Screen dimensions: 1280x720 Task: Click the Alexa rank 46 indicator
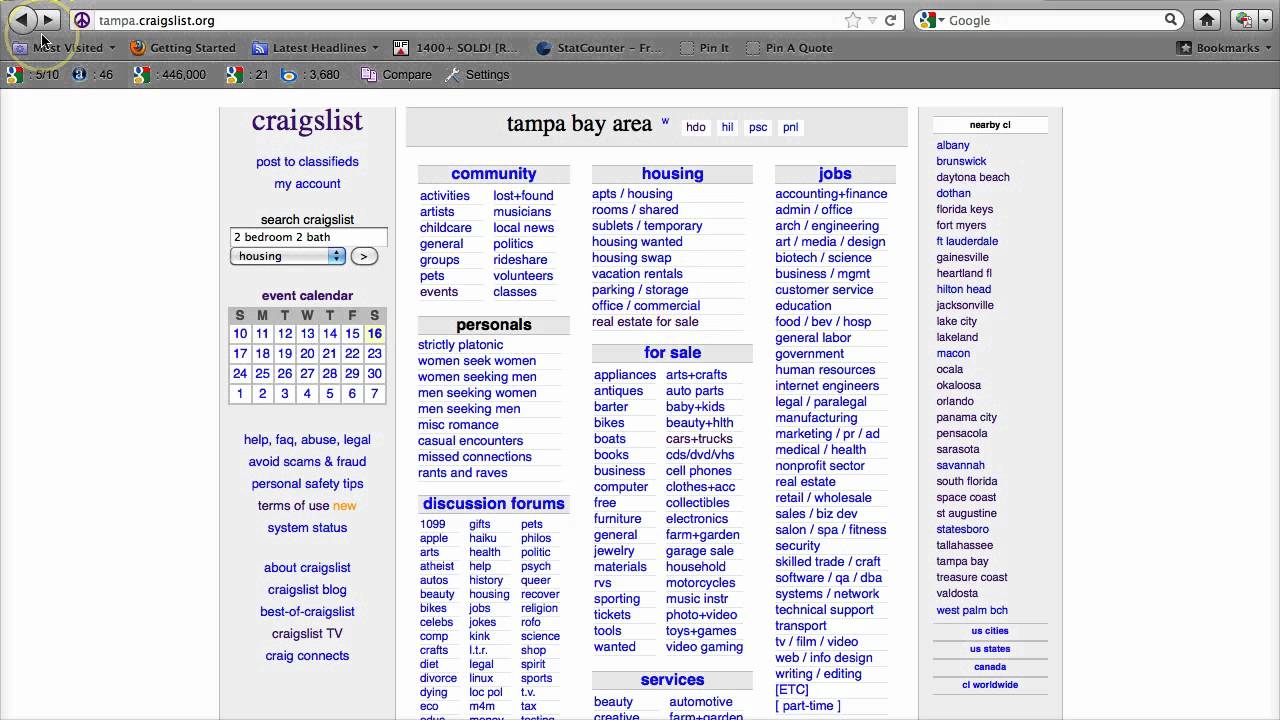[x=92, y=74]
